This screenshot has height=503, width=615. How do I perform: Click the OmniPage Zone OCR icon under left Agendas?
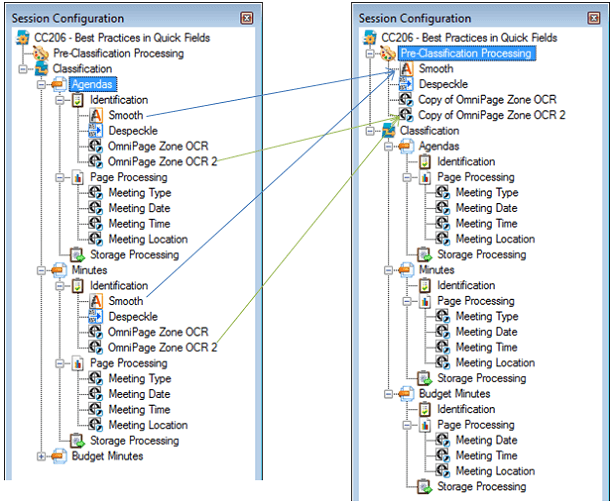pos(95,146)
